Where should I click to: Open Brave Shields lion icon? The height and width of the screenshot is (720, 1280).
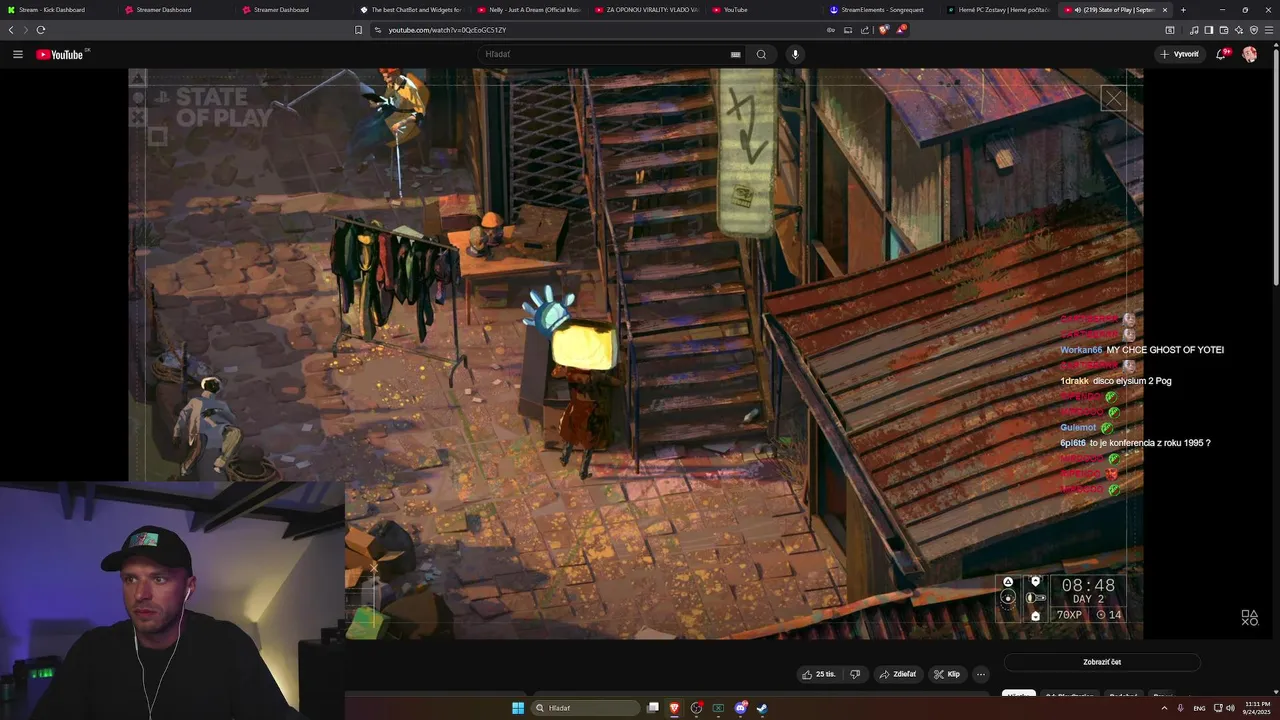(884, 30)
